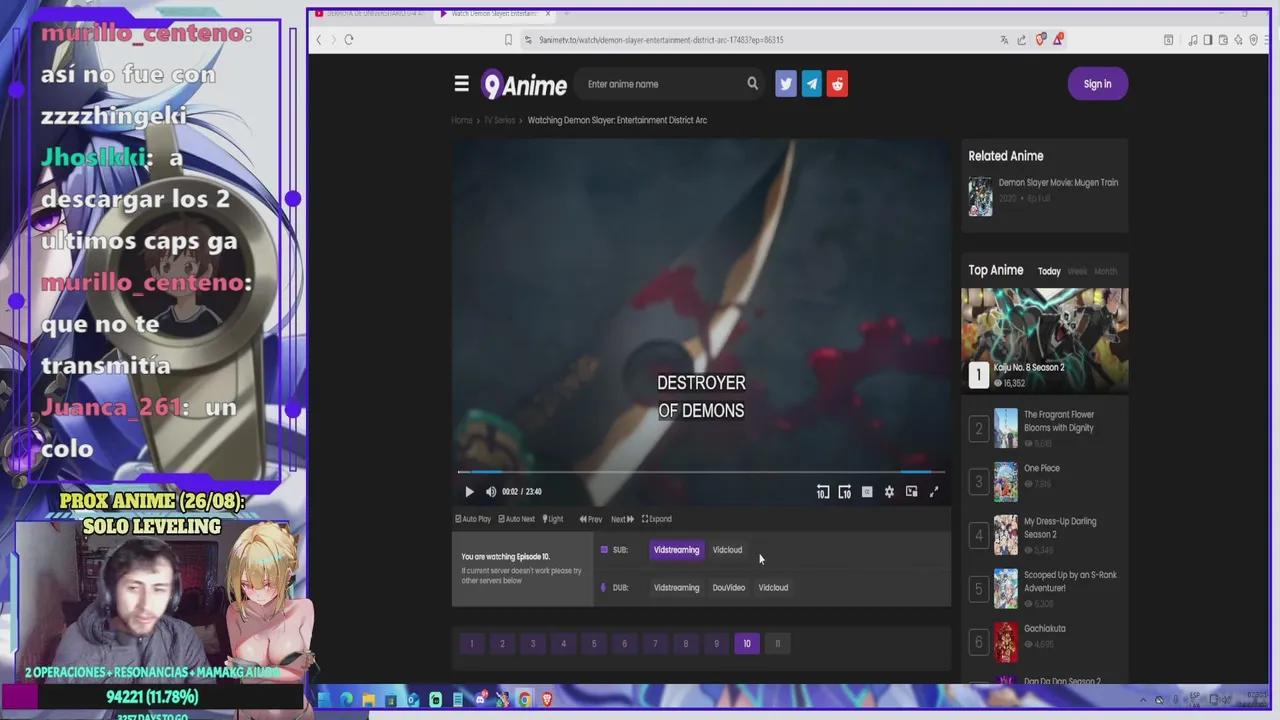Switch to the Week tab

point(1077,271)
